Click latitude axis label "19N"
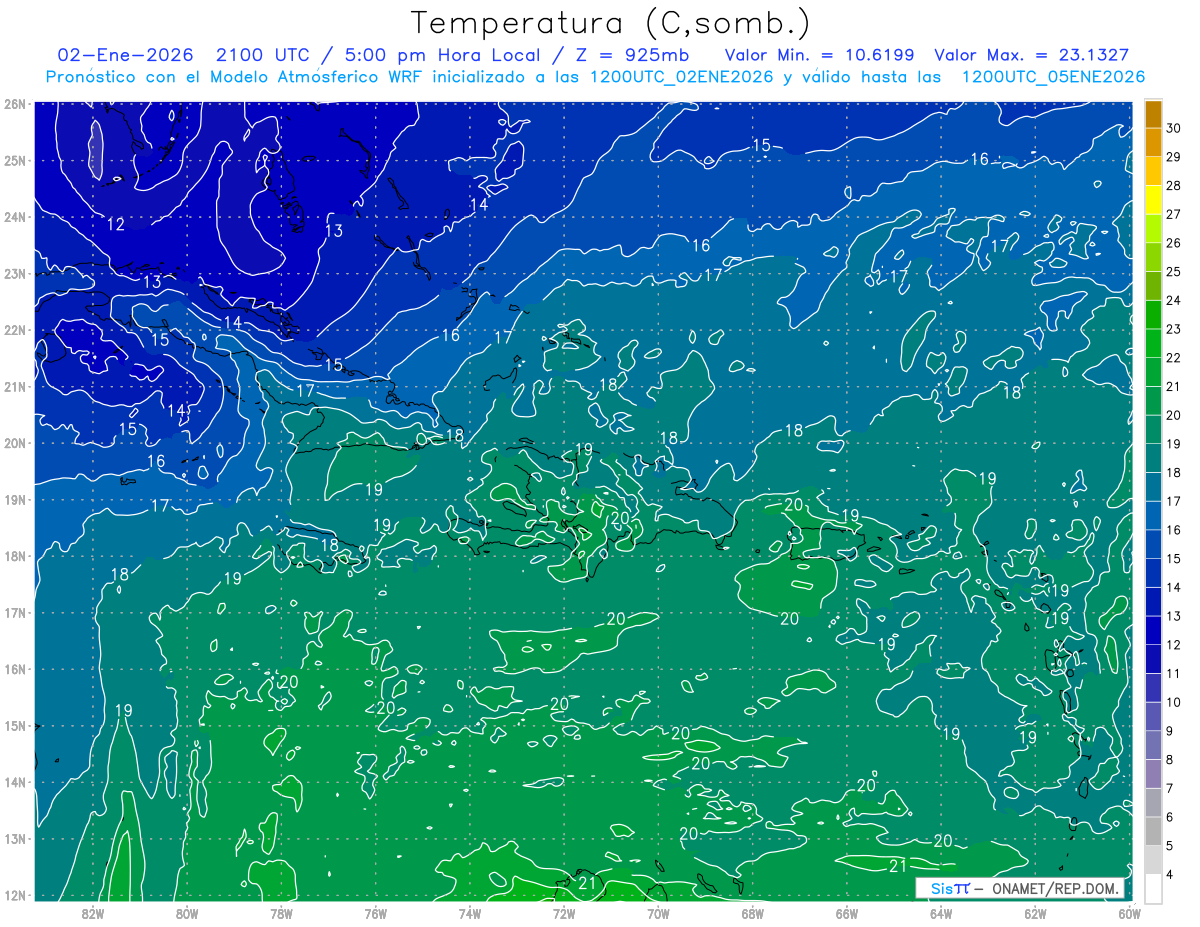Screen dimensions: 1200x927 pyautogui.click(x=14, y=500)
